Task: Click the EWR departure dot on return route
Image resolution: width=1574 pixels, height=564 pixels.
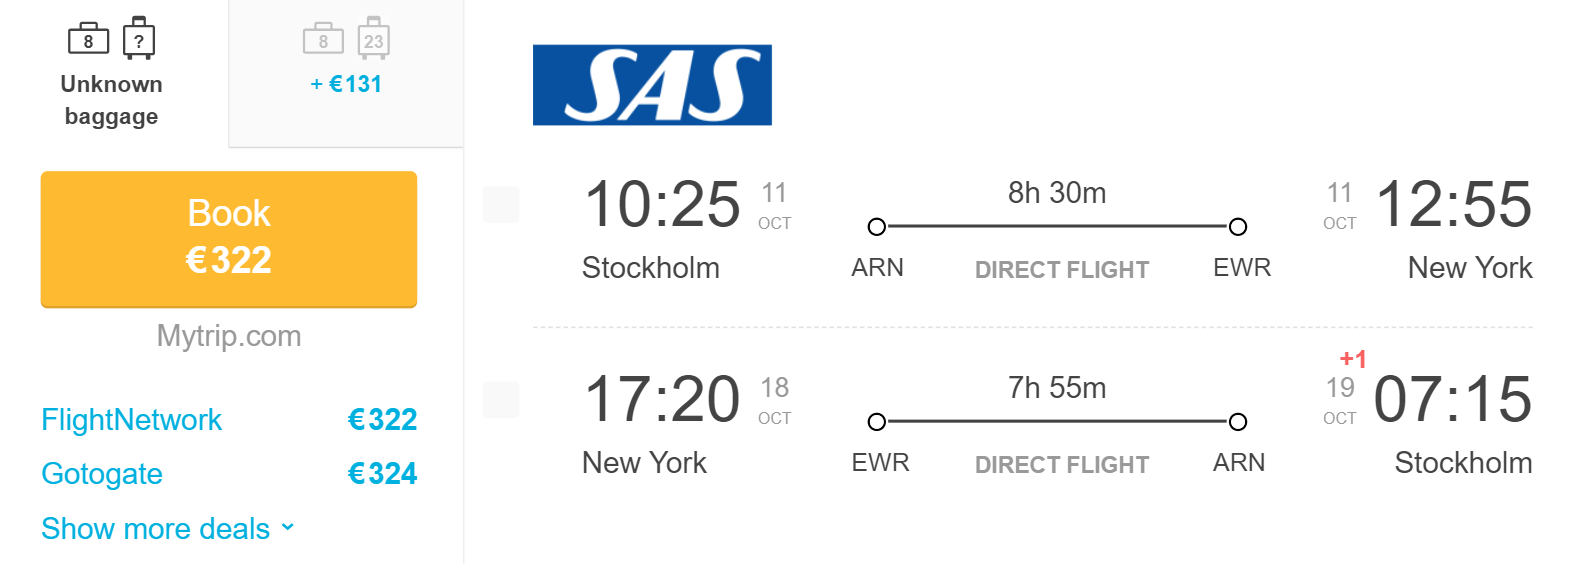Action: click(877, 422)
